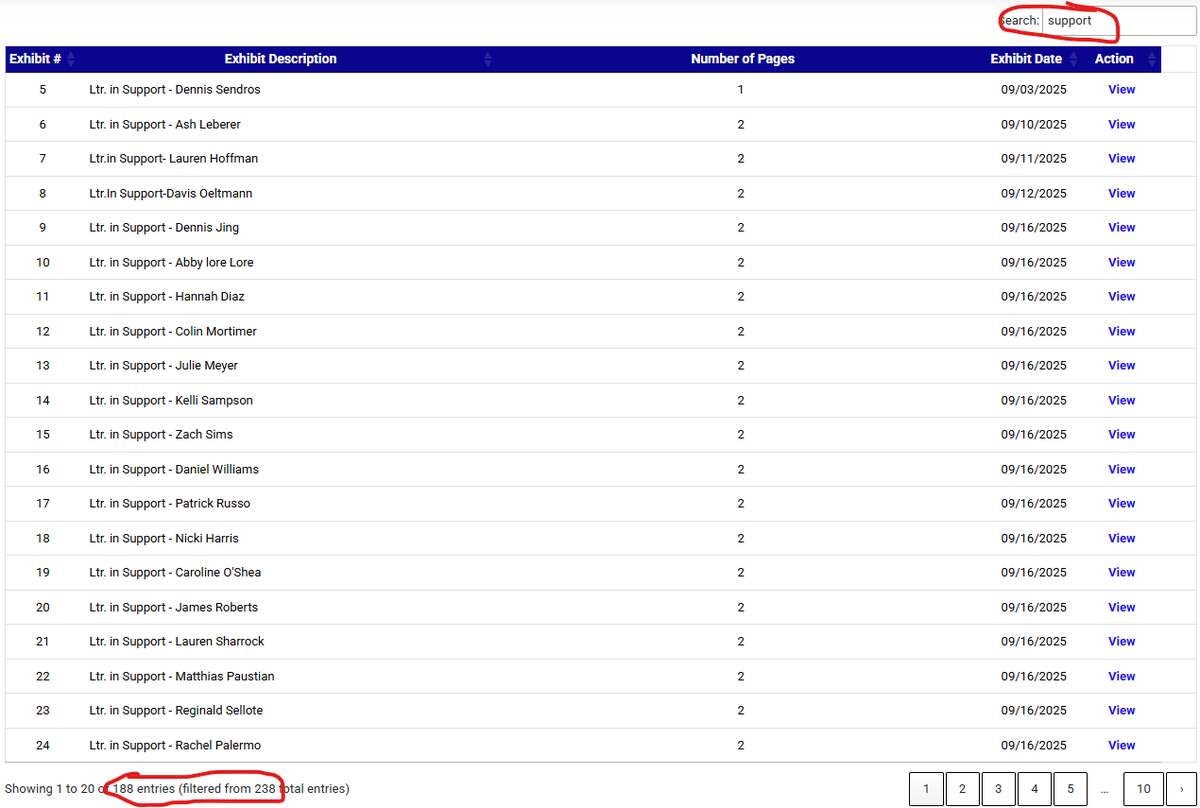The image size is (1200, 808).
Task: View the Dennis Sendros letter exhibit
Action: [x=1121, y=90]
